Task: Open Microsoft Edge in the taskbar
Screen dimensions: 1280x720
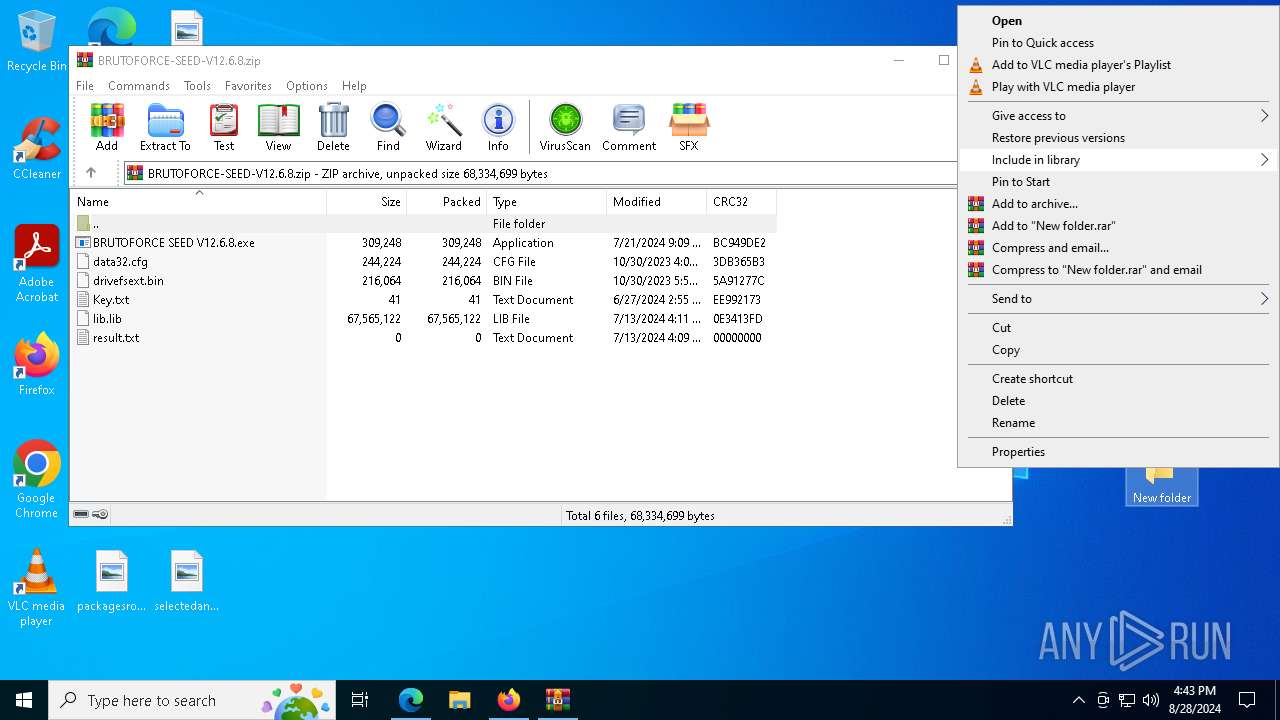Action: click(x=411, y=700)
